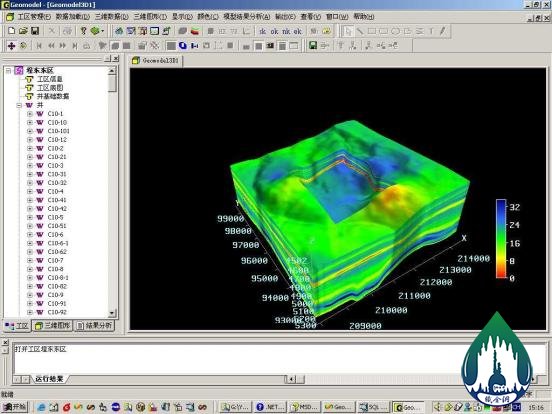This screenshot has height=414, width=552.
Task: Click Internet Explorer quick launch icon
Action: (x=41, y=407)
